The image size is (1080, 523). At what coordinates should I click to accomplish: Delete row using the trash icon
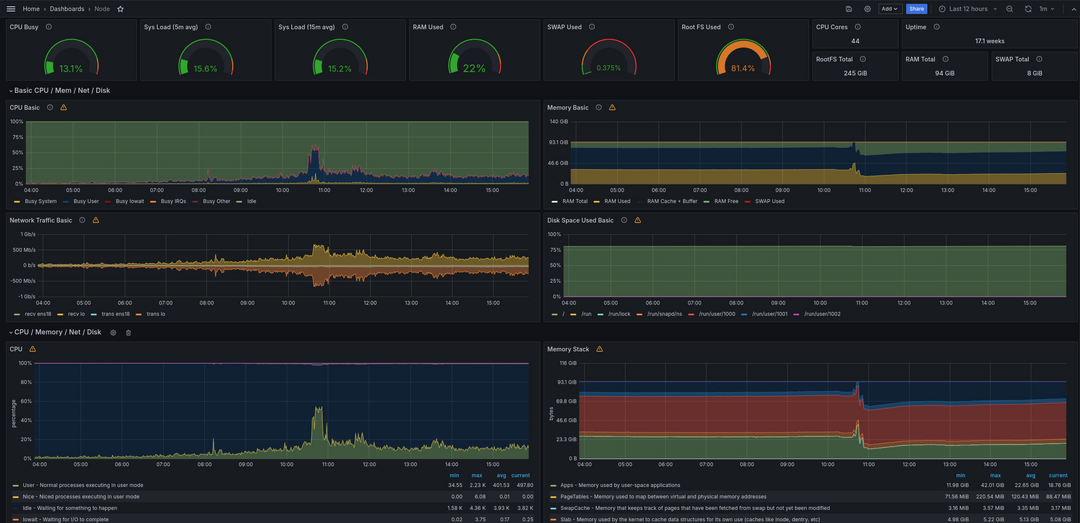(128, 332)
